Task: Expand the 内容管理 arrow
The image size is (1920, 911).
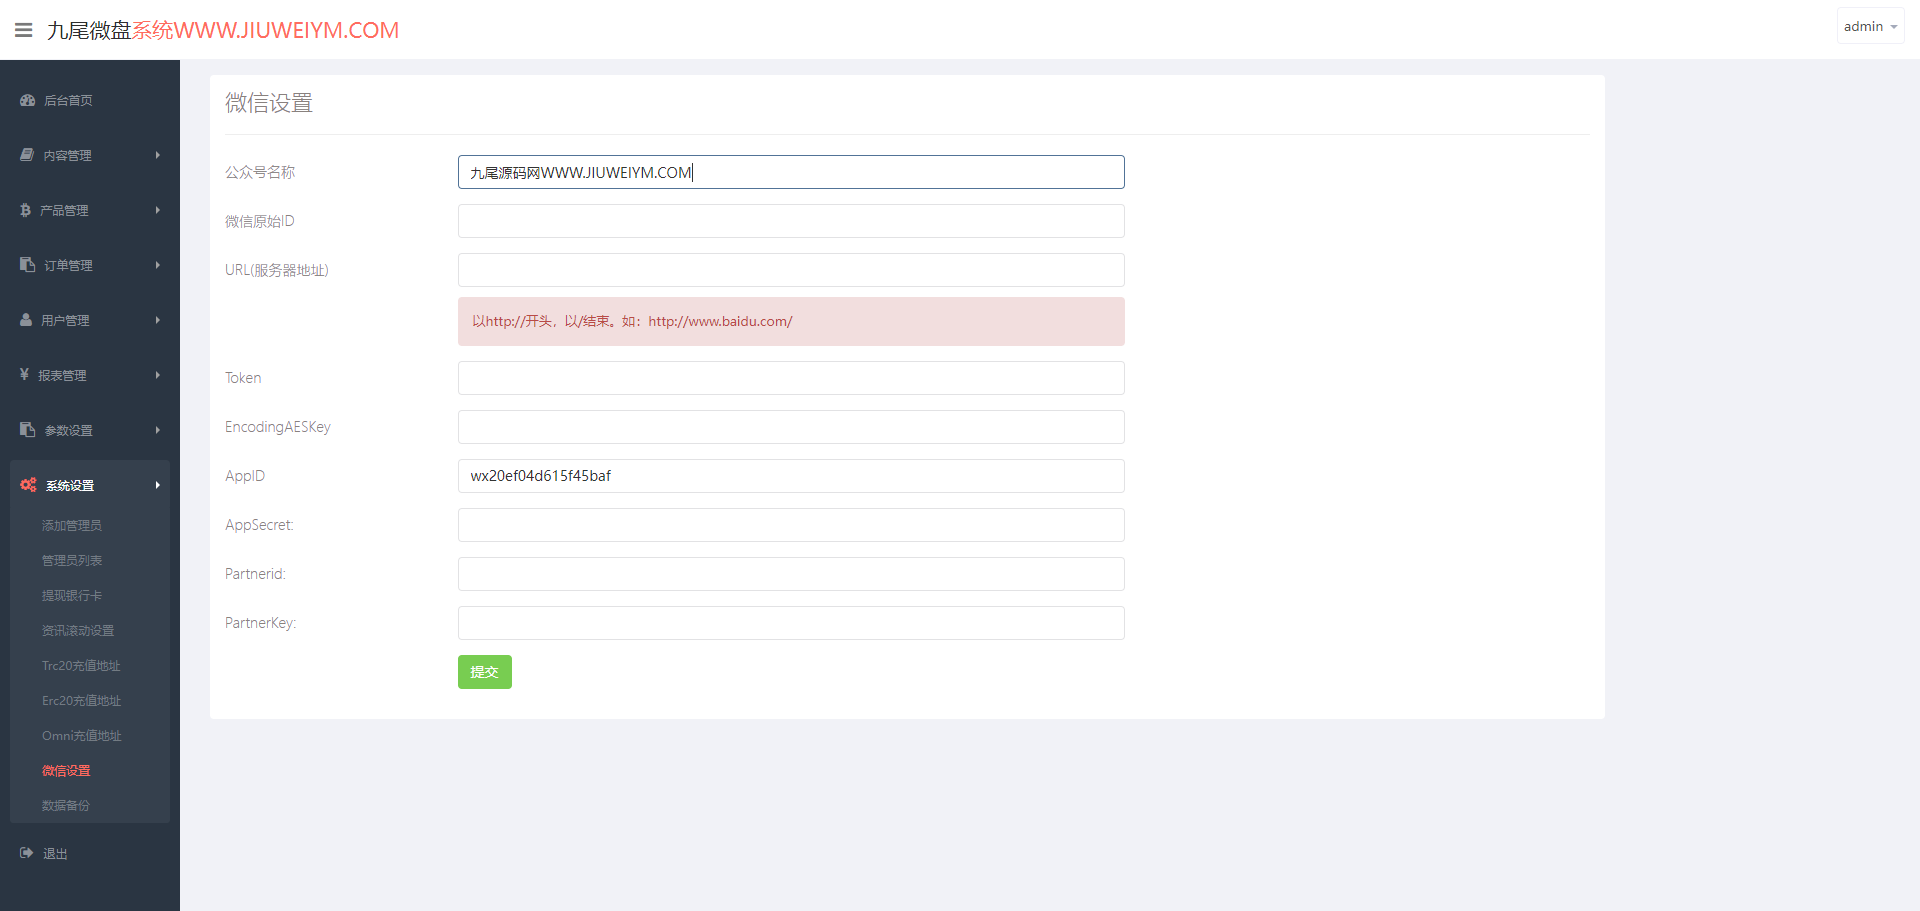Action: tap(158, 155)
